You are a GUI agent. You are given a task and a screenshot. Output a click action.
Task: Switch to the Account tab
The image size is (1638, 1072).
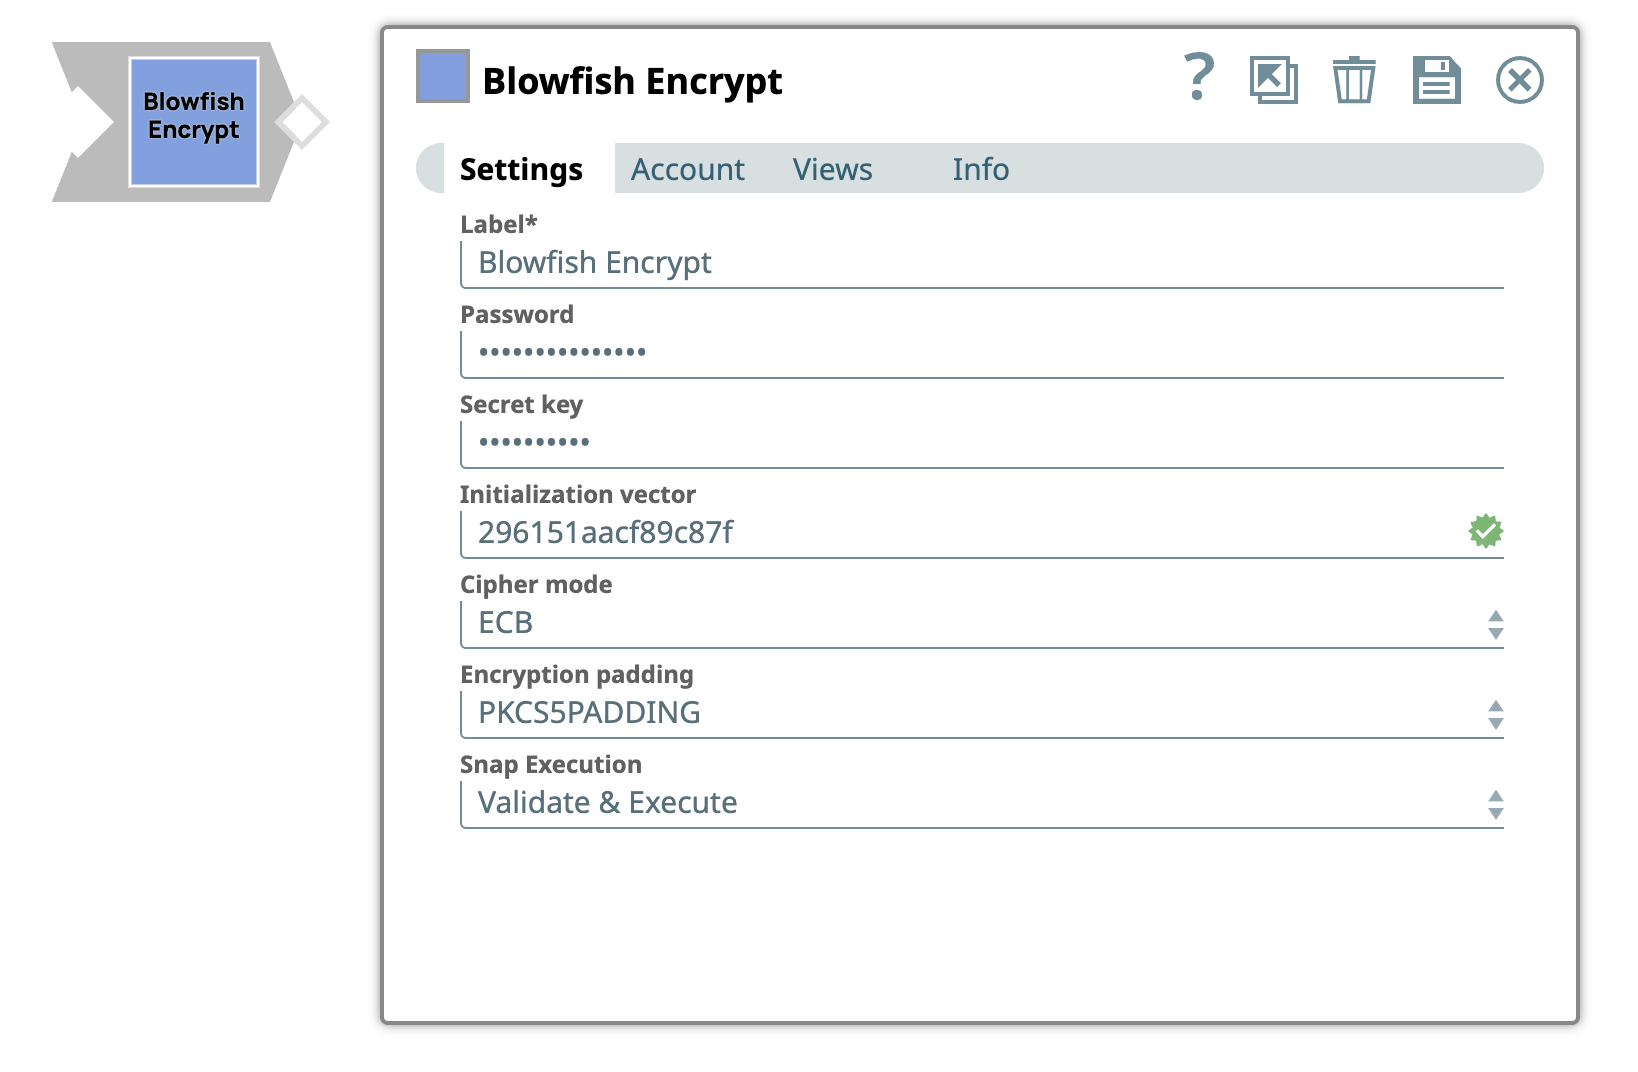(687, 169)
